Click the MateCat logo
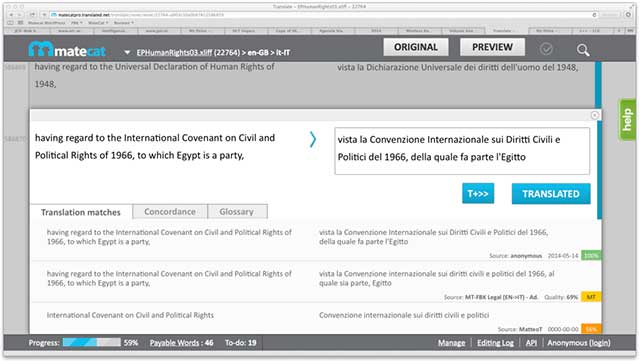Viewport: 640px width, 361px height. tap(67, 49)
